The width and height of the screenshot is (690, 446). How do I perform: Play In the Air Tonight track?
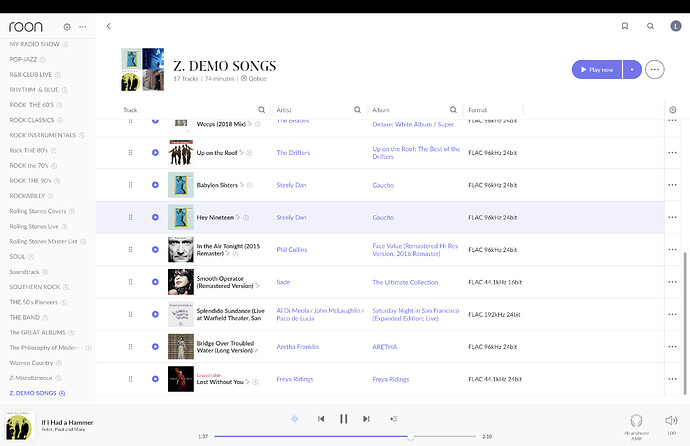[155, 249]
